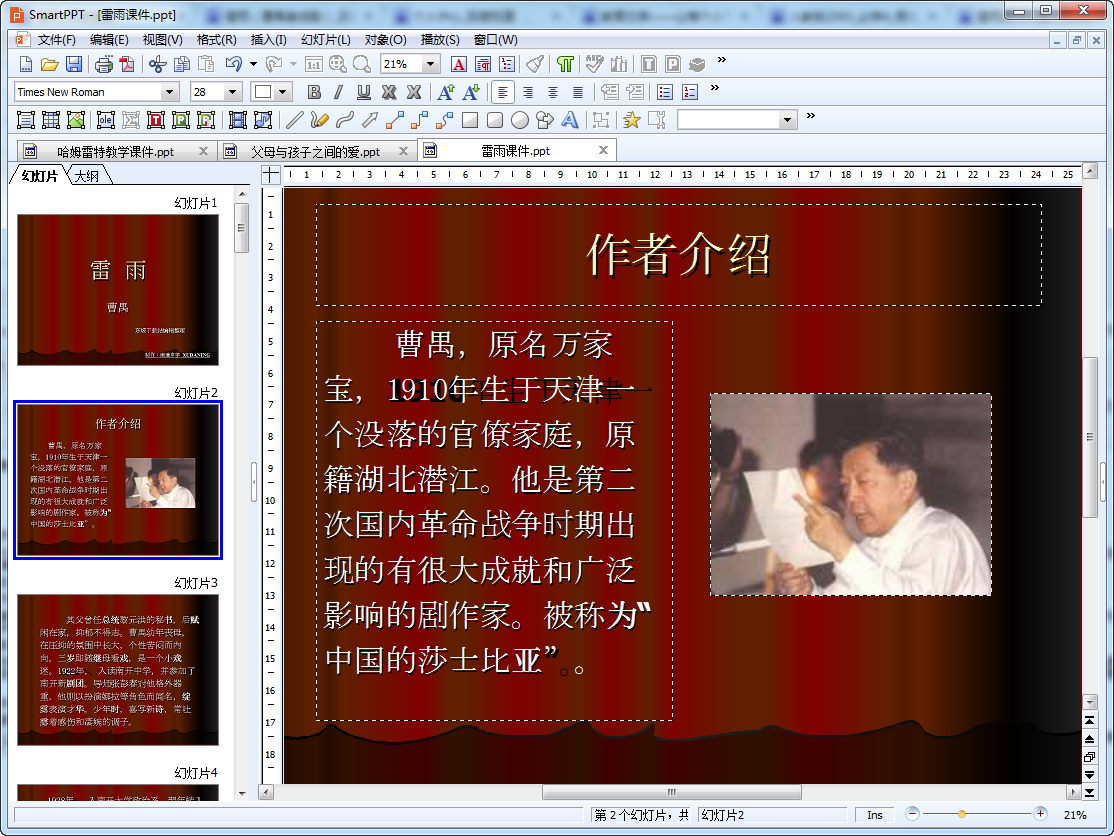Toggle underline formatting
The image size is (1114, 836).
click(364, 92)
